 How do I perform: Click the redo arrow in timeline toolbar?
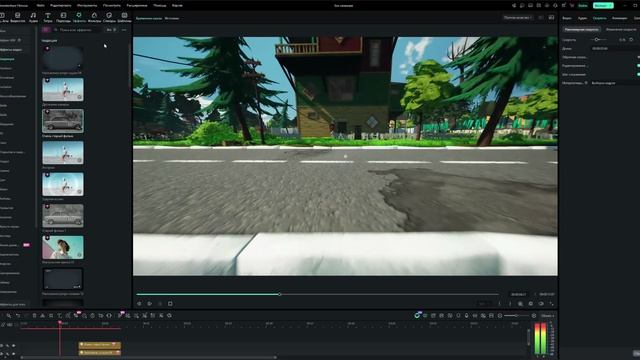point(25,316)
